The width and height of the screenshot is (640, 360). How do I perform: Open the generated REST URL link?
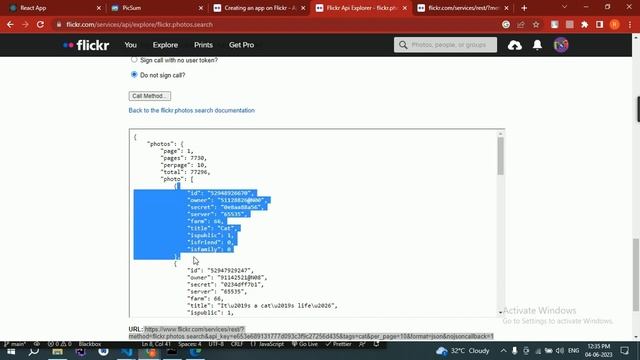coord(311,333)
